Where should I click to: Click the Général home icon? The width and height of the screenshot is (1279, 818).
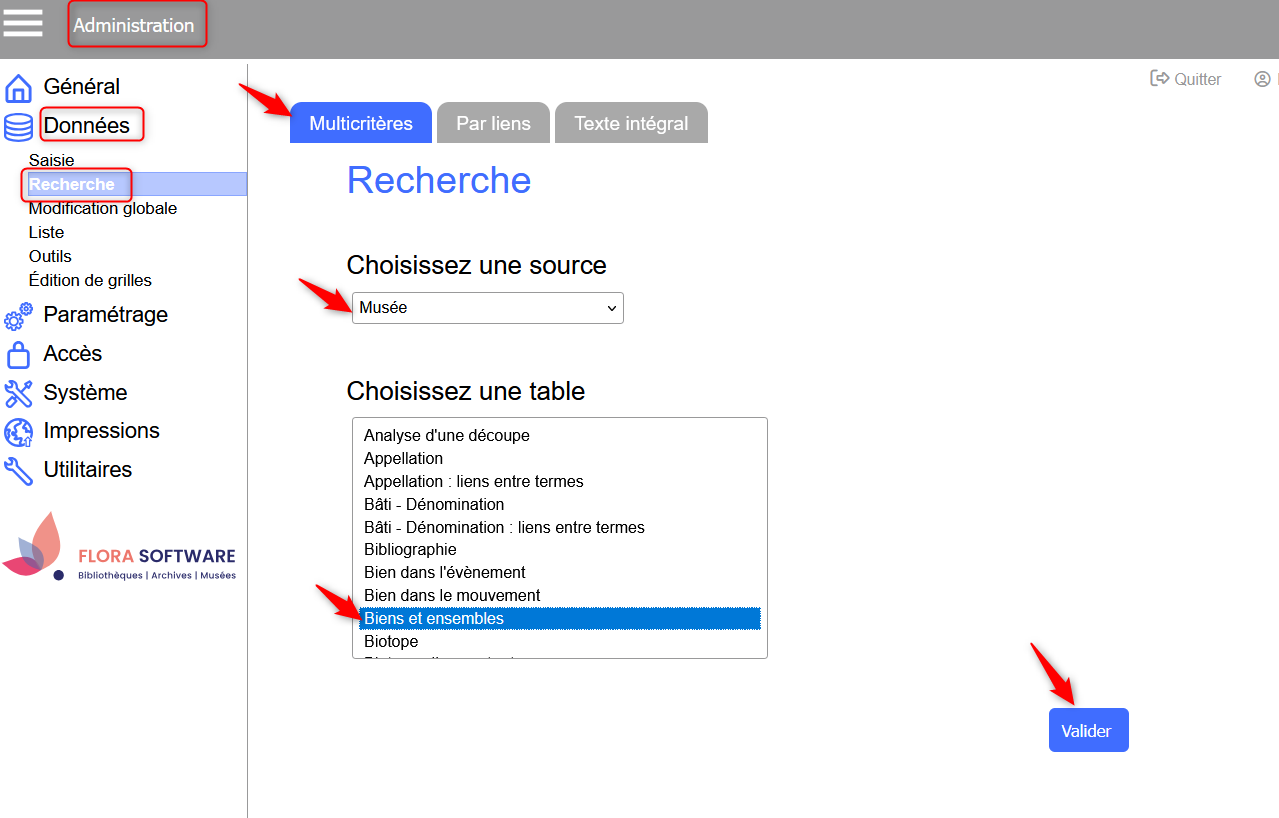point(18,88)
